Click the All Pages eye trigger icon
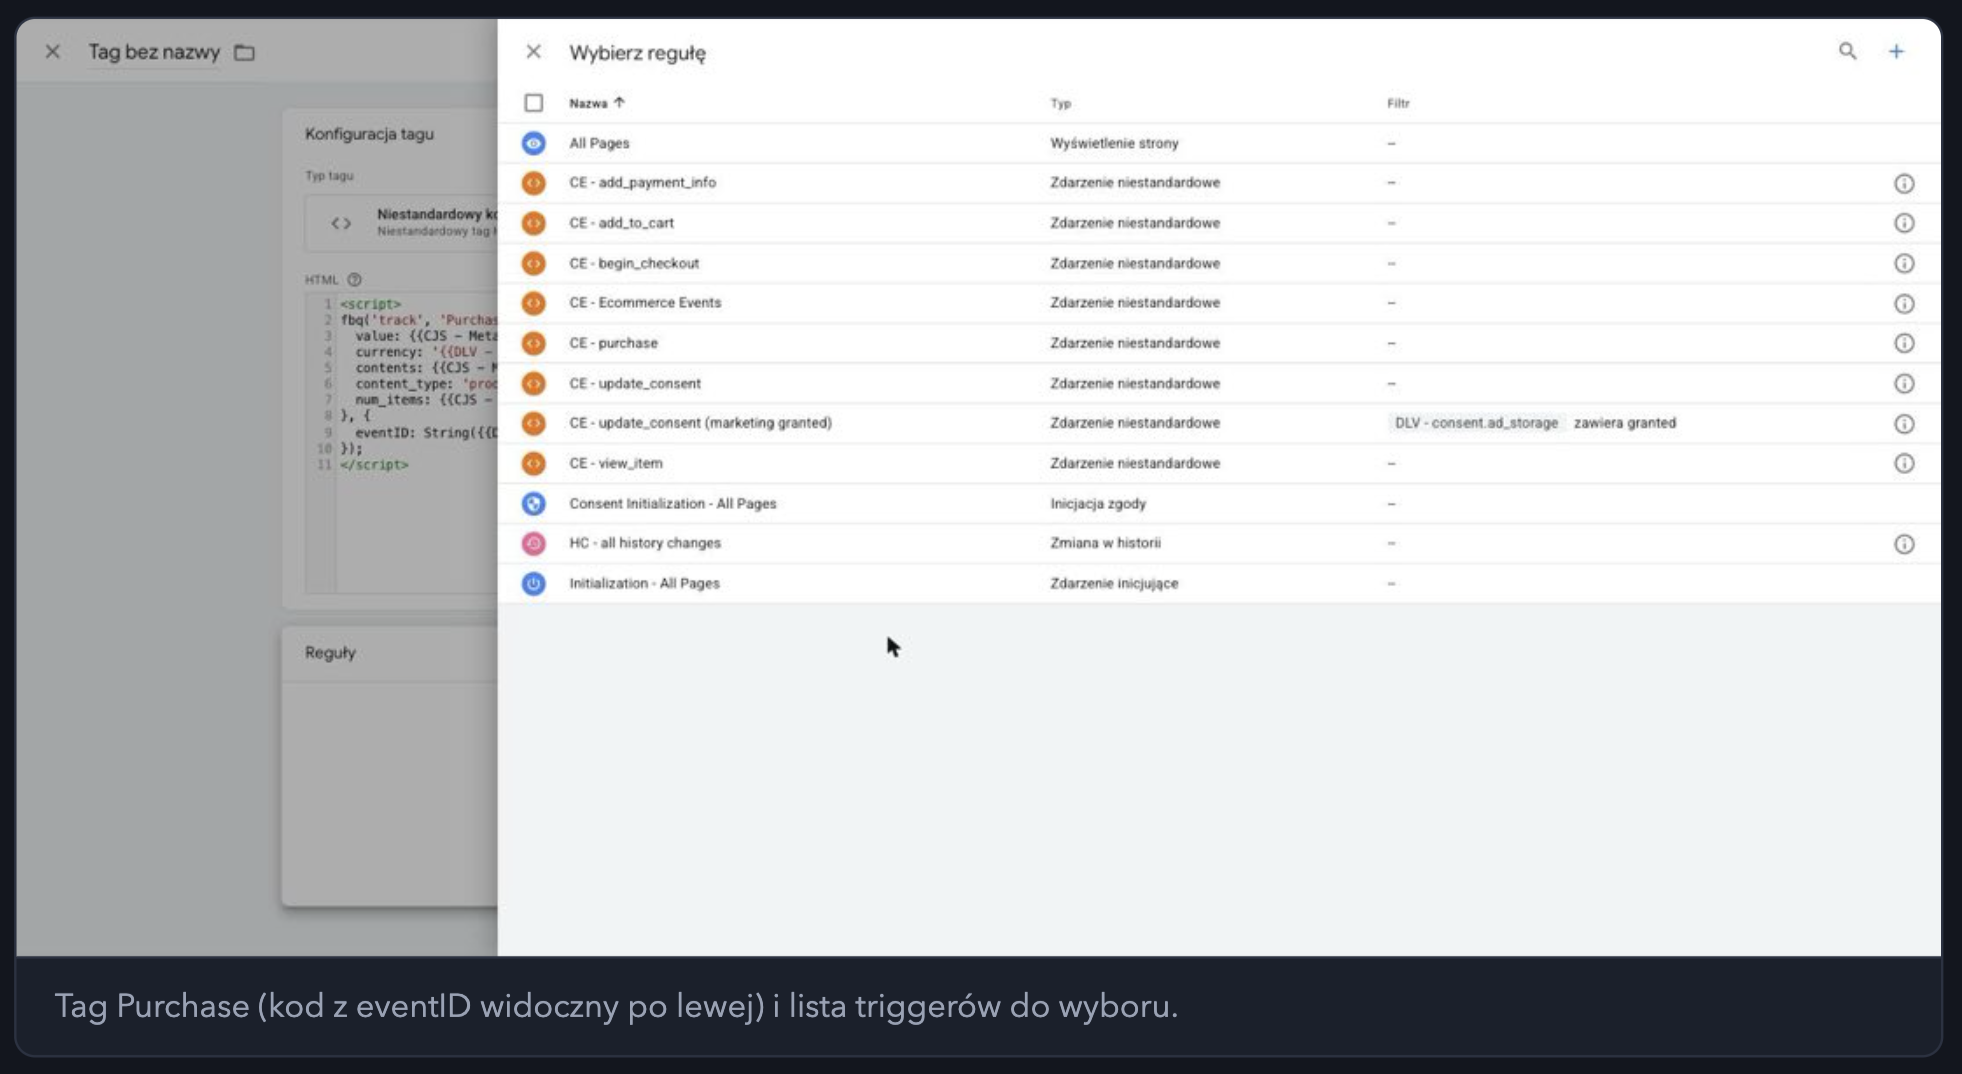Image resolution: width=1962 pixels, height=1074 pixels. pyautogui.click(x=534, y=143)
